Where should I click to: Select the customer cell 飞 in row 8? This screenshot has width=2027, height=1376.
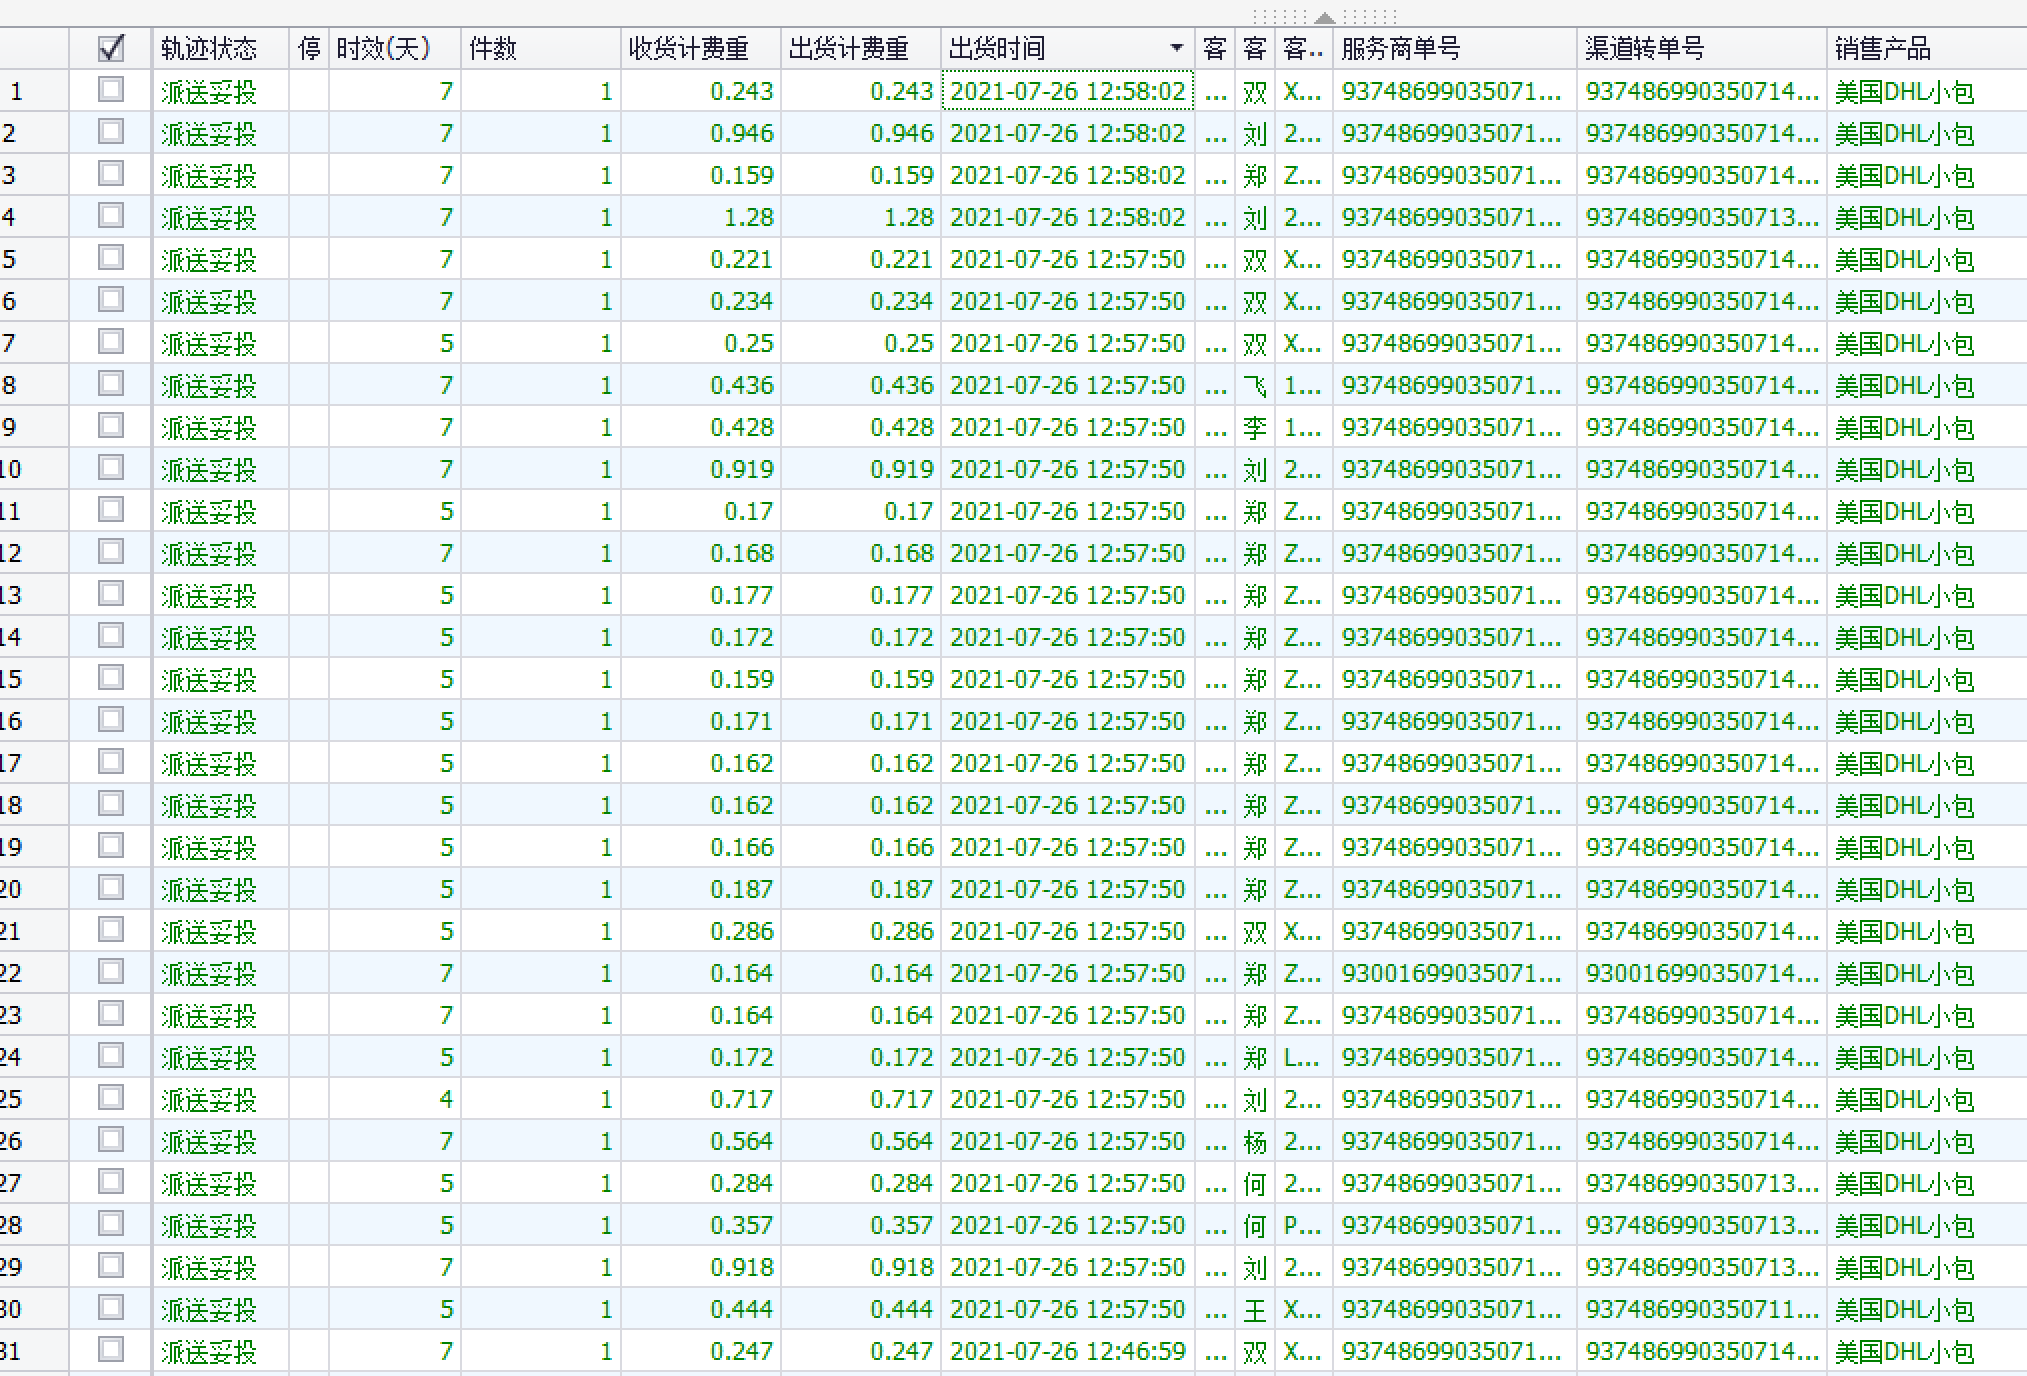1254,385
